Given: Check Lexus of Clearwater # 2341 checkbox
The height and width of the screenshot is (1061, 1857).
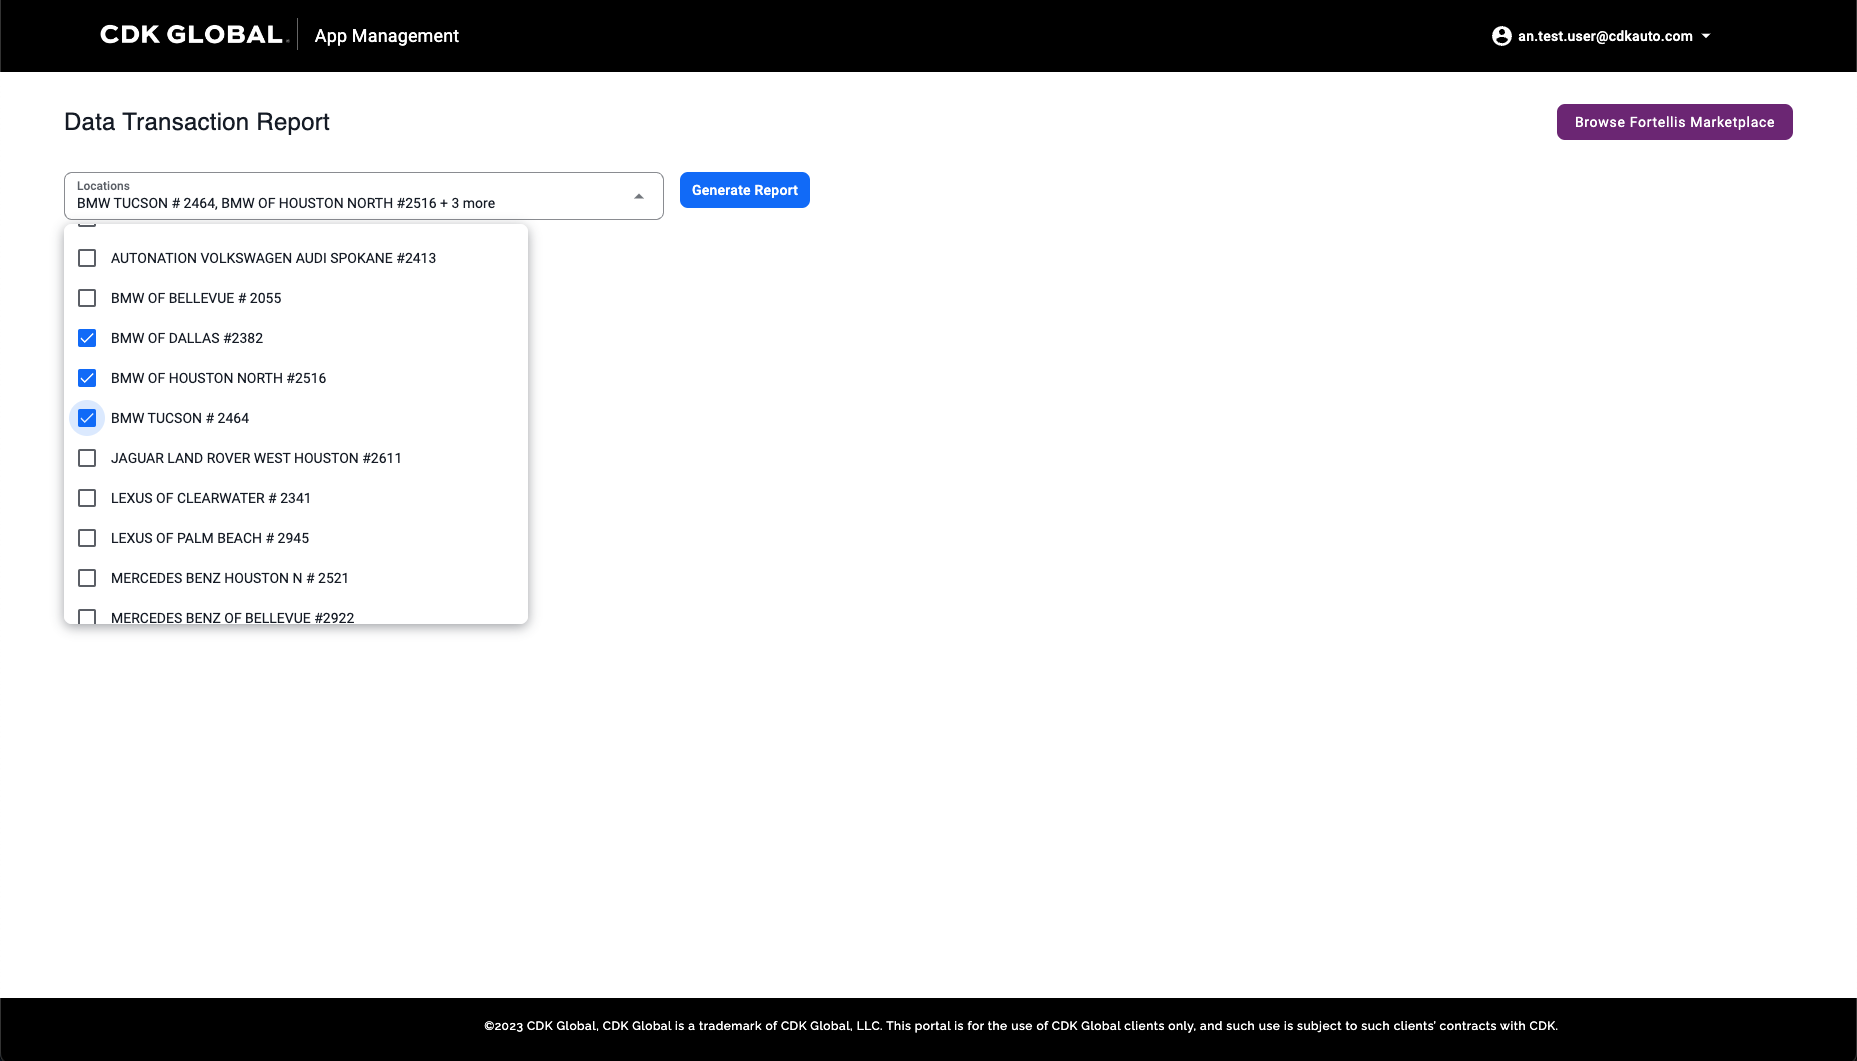Looking at the screenshot, I should pyautogui.click(x=87, y=498).
